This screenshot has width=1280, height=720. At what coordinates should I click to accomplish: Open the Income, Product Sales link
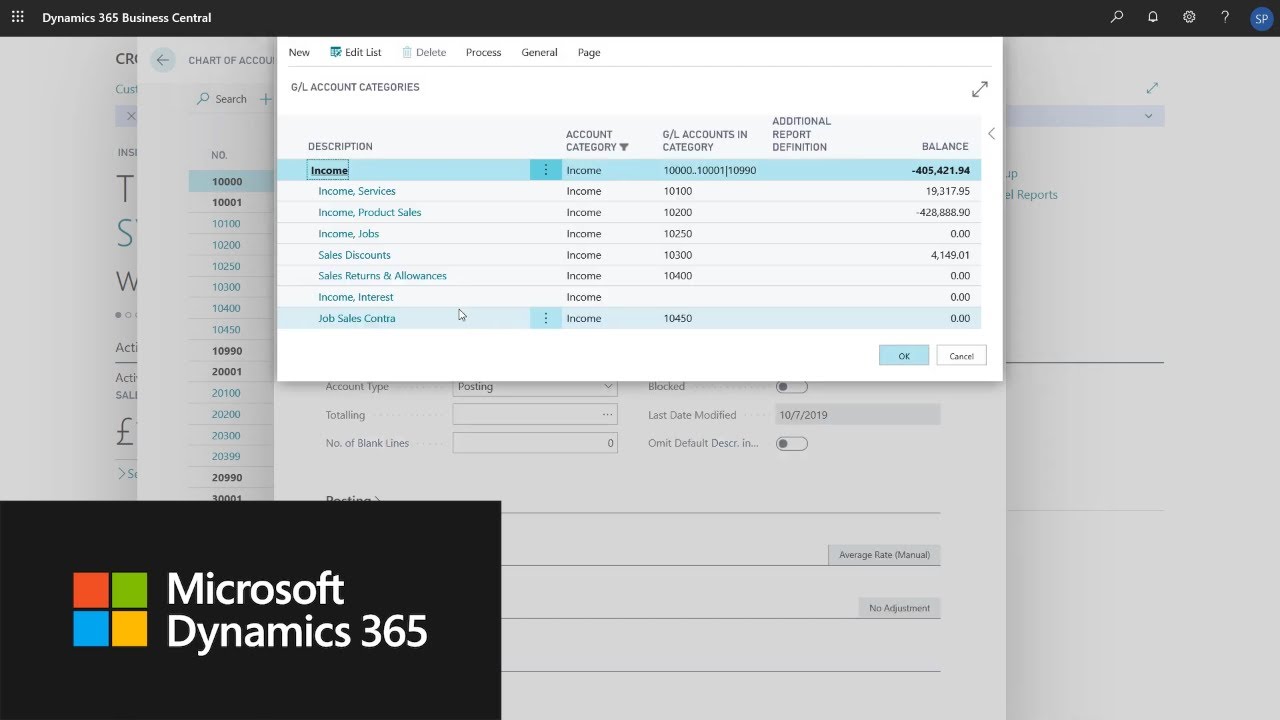(x=369, y=212)
